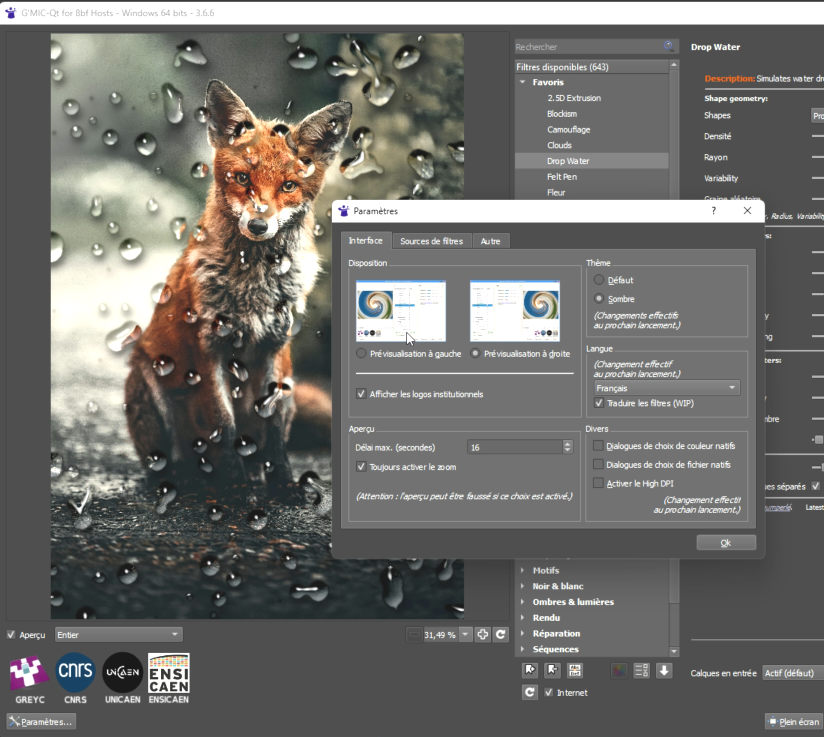
Task: Uncheck Afficher les logos institutionnels
Action: [x=361, y=394]
